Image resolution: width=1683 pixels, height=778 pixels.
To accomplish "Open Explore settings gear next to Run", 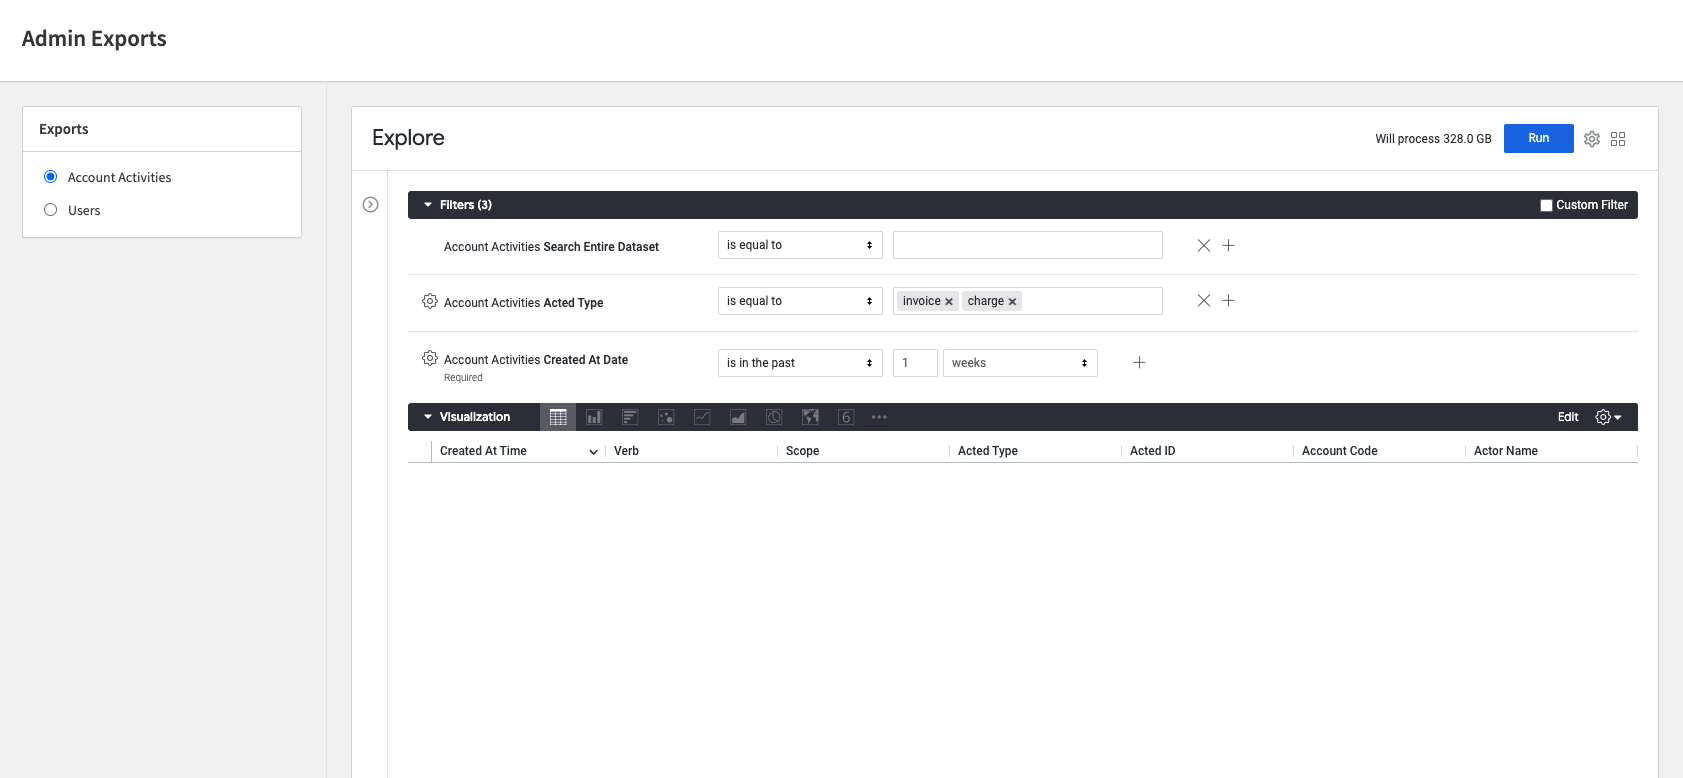I will click(1592, 139).
